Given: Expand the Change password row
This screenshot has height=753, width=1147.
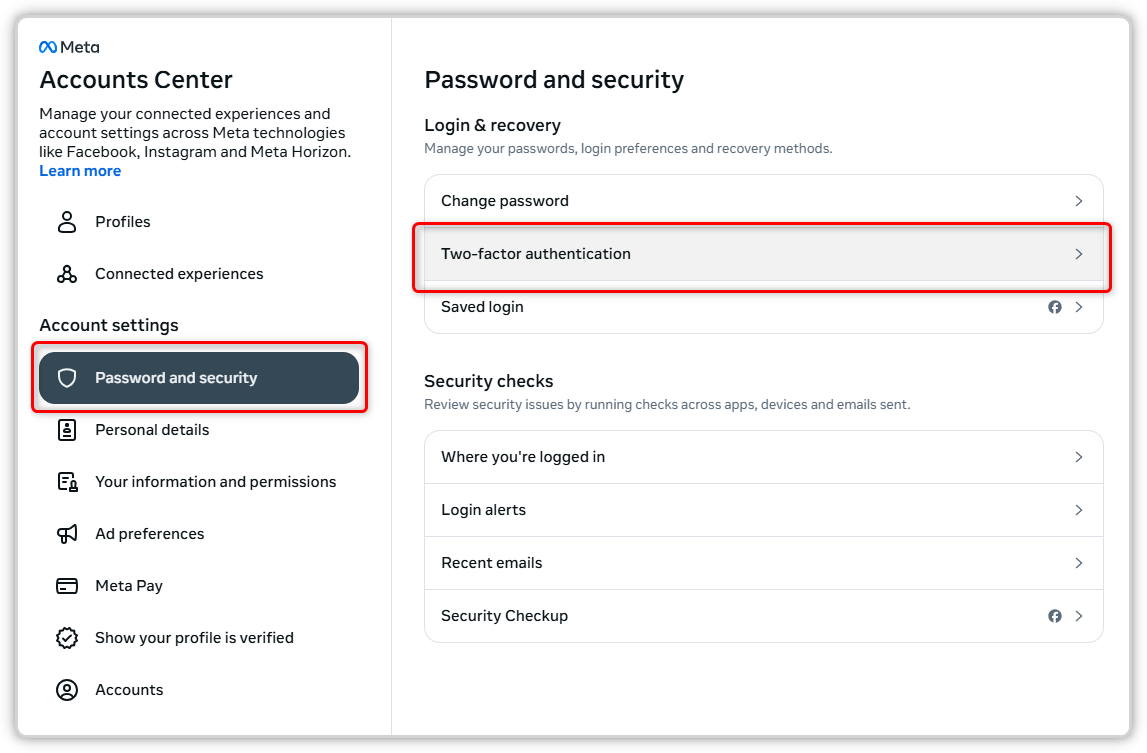Looking at the screenshot, I should tap(1078, 200).
